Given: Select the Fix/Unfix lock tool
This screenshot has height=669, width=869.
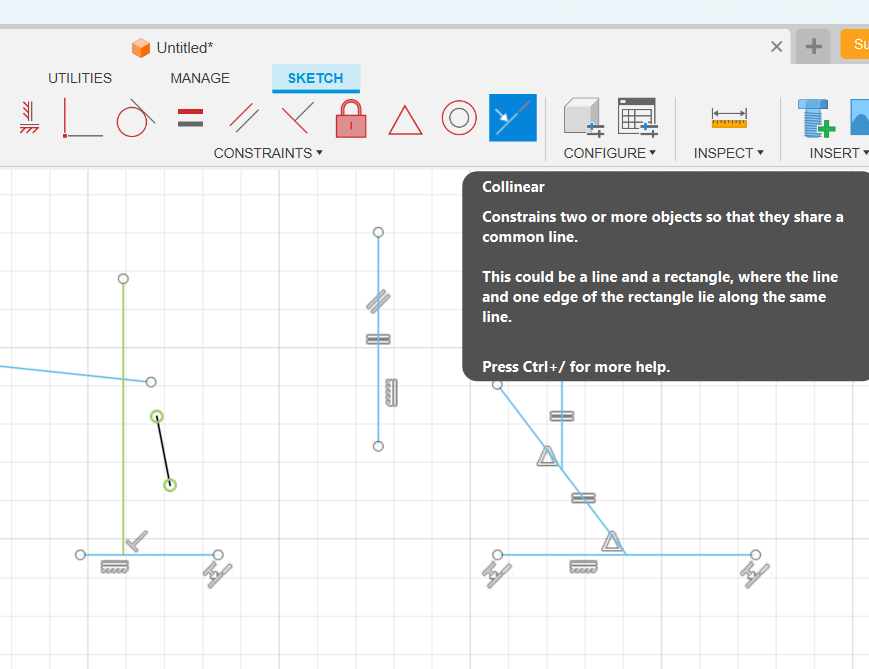Looking at the screenshot, I should click(351, 118).
